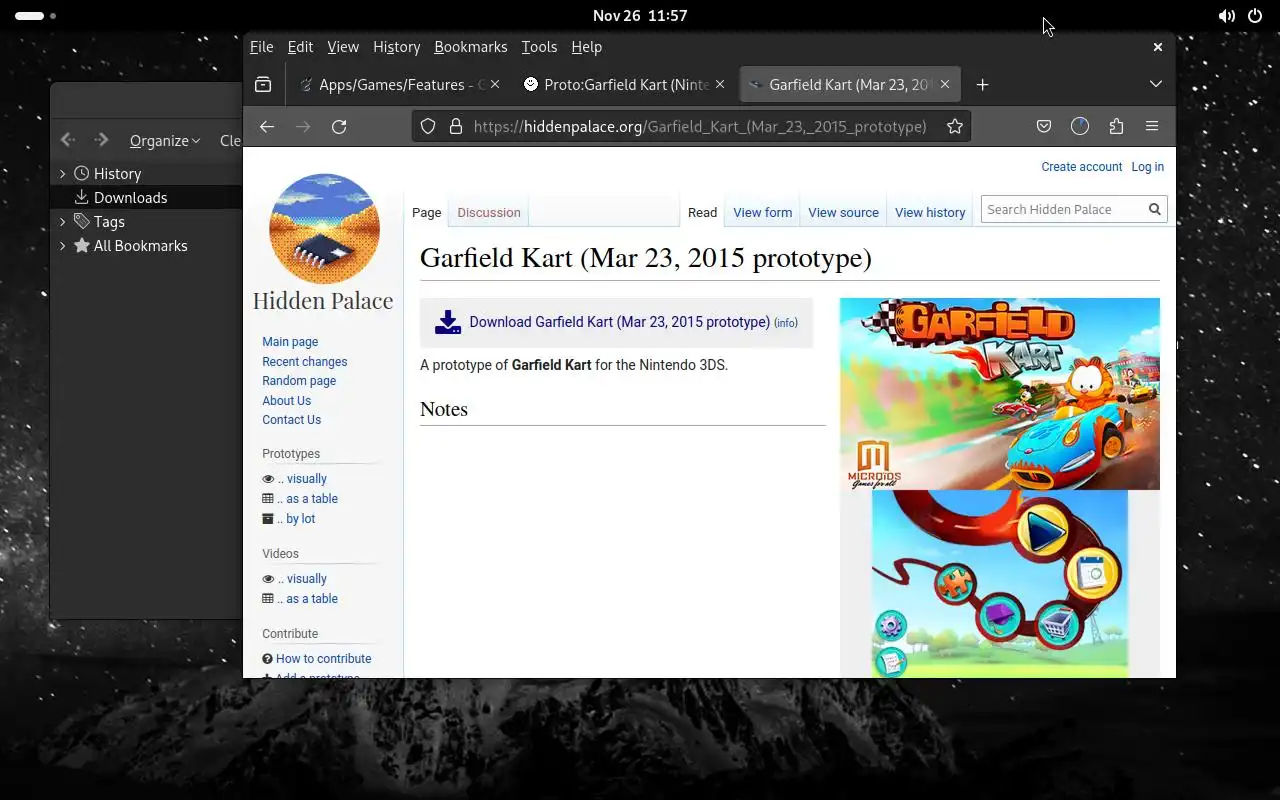
Task: Click the padlock site security icon
Action: [456, 127]
